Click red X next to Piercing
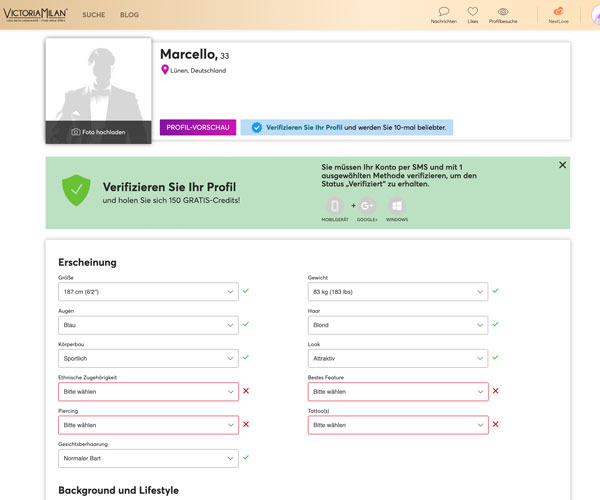 (246, 424)
